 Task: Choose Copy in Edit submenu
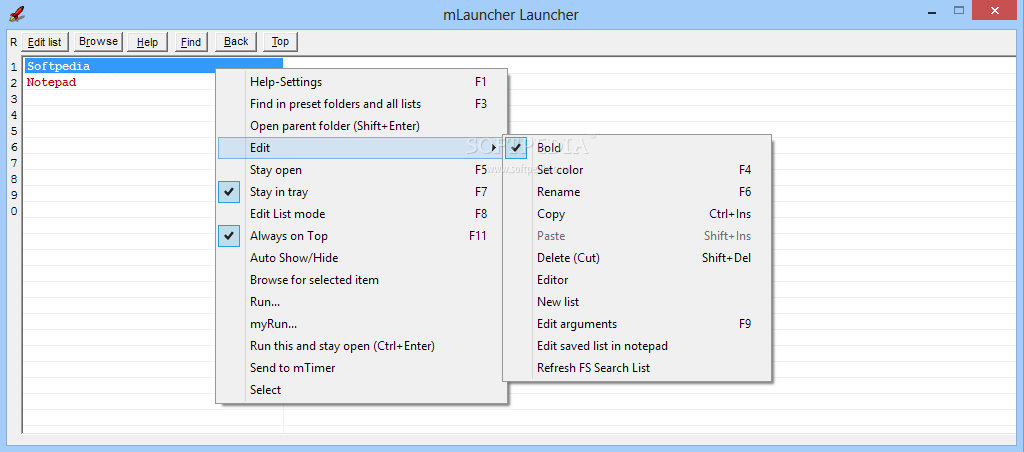pos(637,214)
